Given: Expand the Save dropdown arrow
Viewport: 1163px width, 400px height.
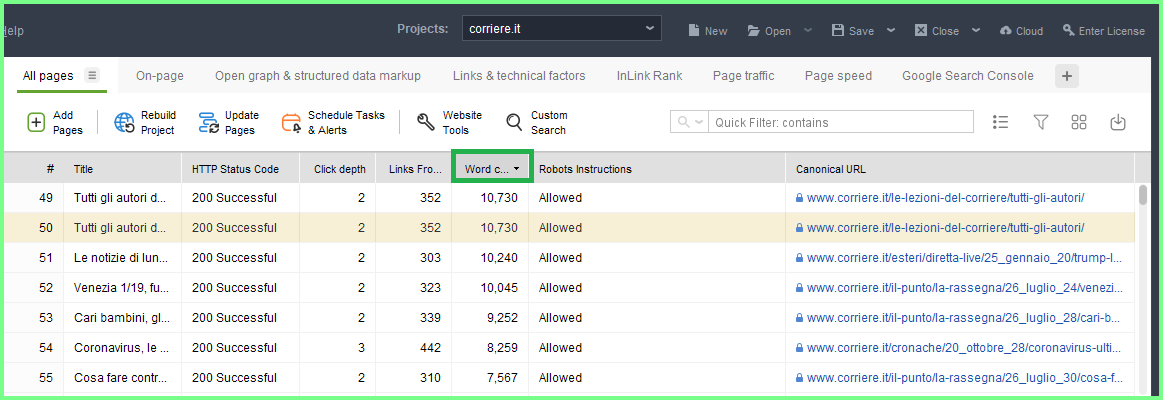Looking at the screenshot, I should (891, 30).
